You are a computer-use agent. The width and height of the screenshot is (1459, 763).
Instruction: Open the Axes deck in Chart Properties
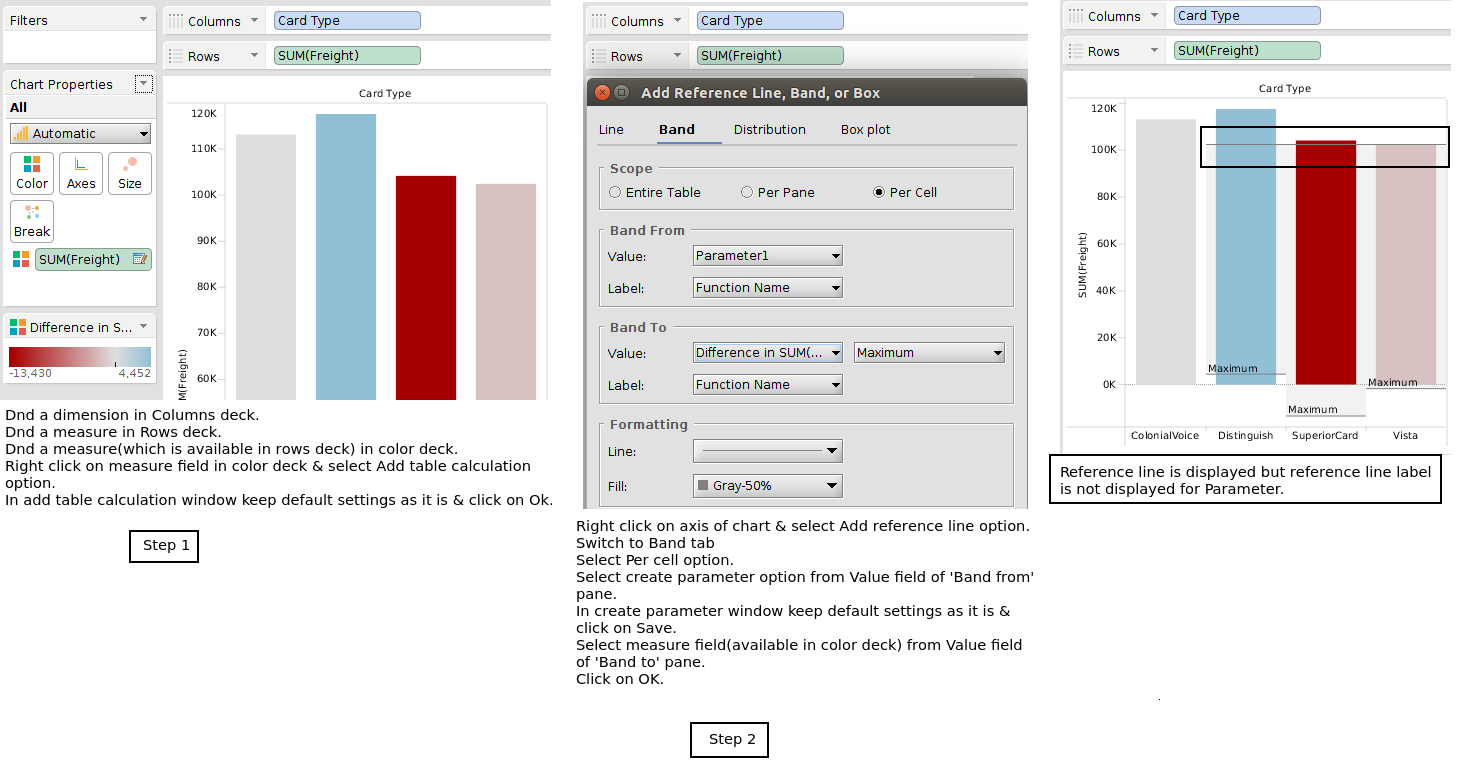81,173
